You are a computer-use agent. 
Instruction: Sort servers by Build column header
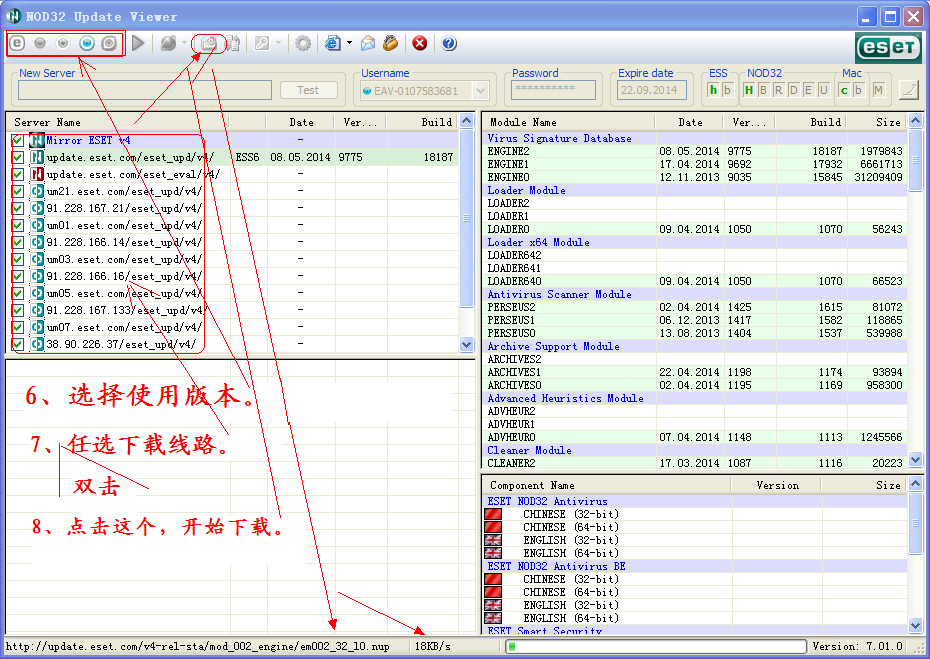click(422, 122)
